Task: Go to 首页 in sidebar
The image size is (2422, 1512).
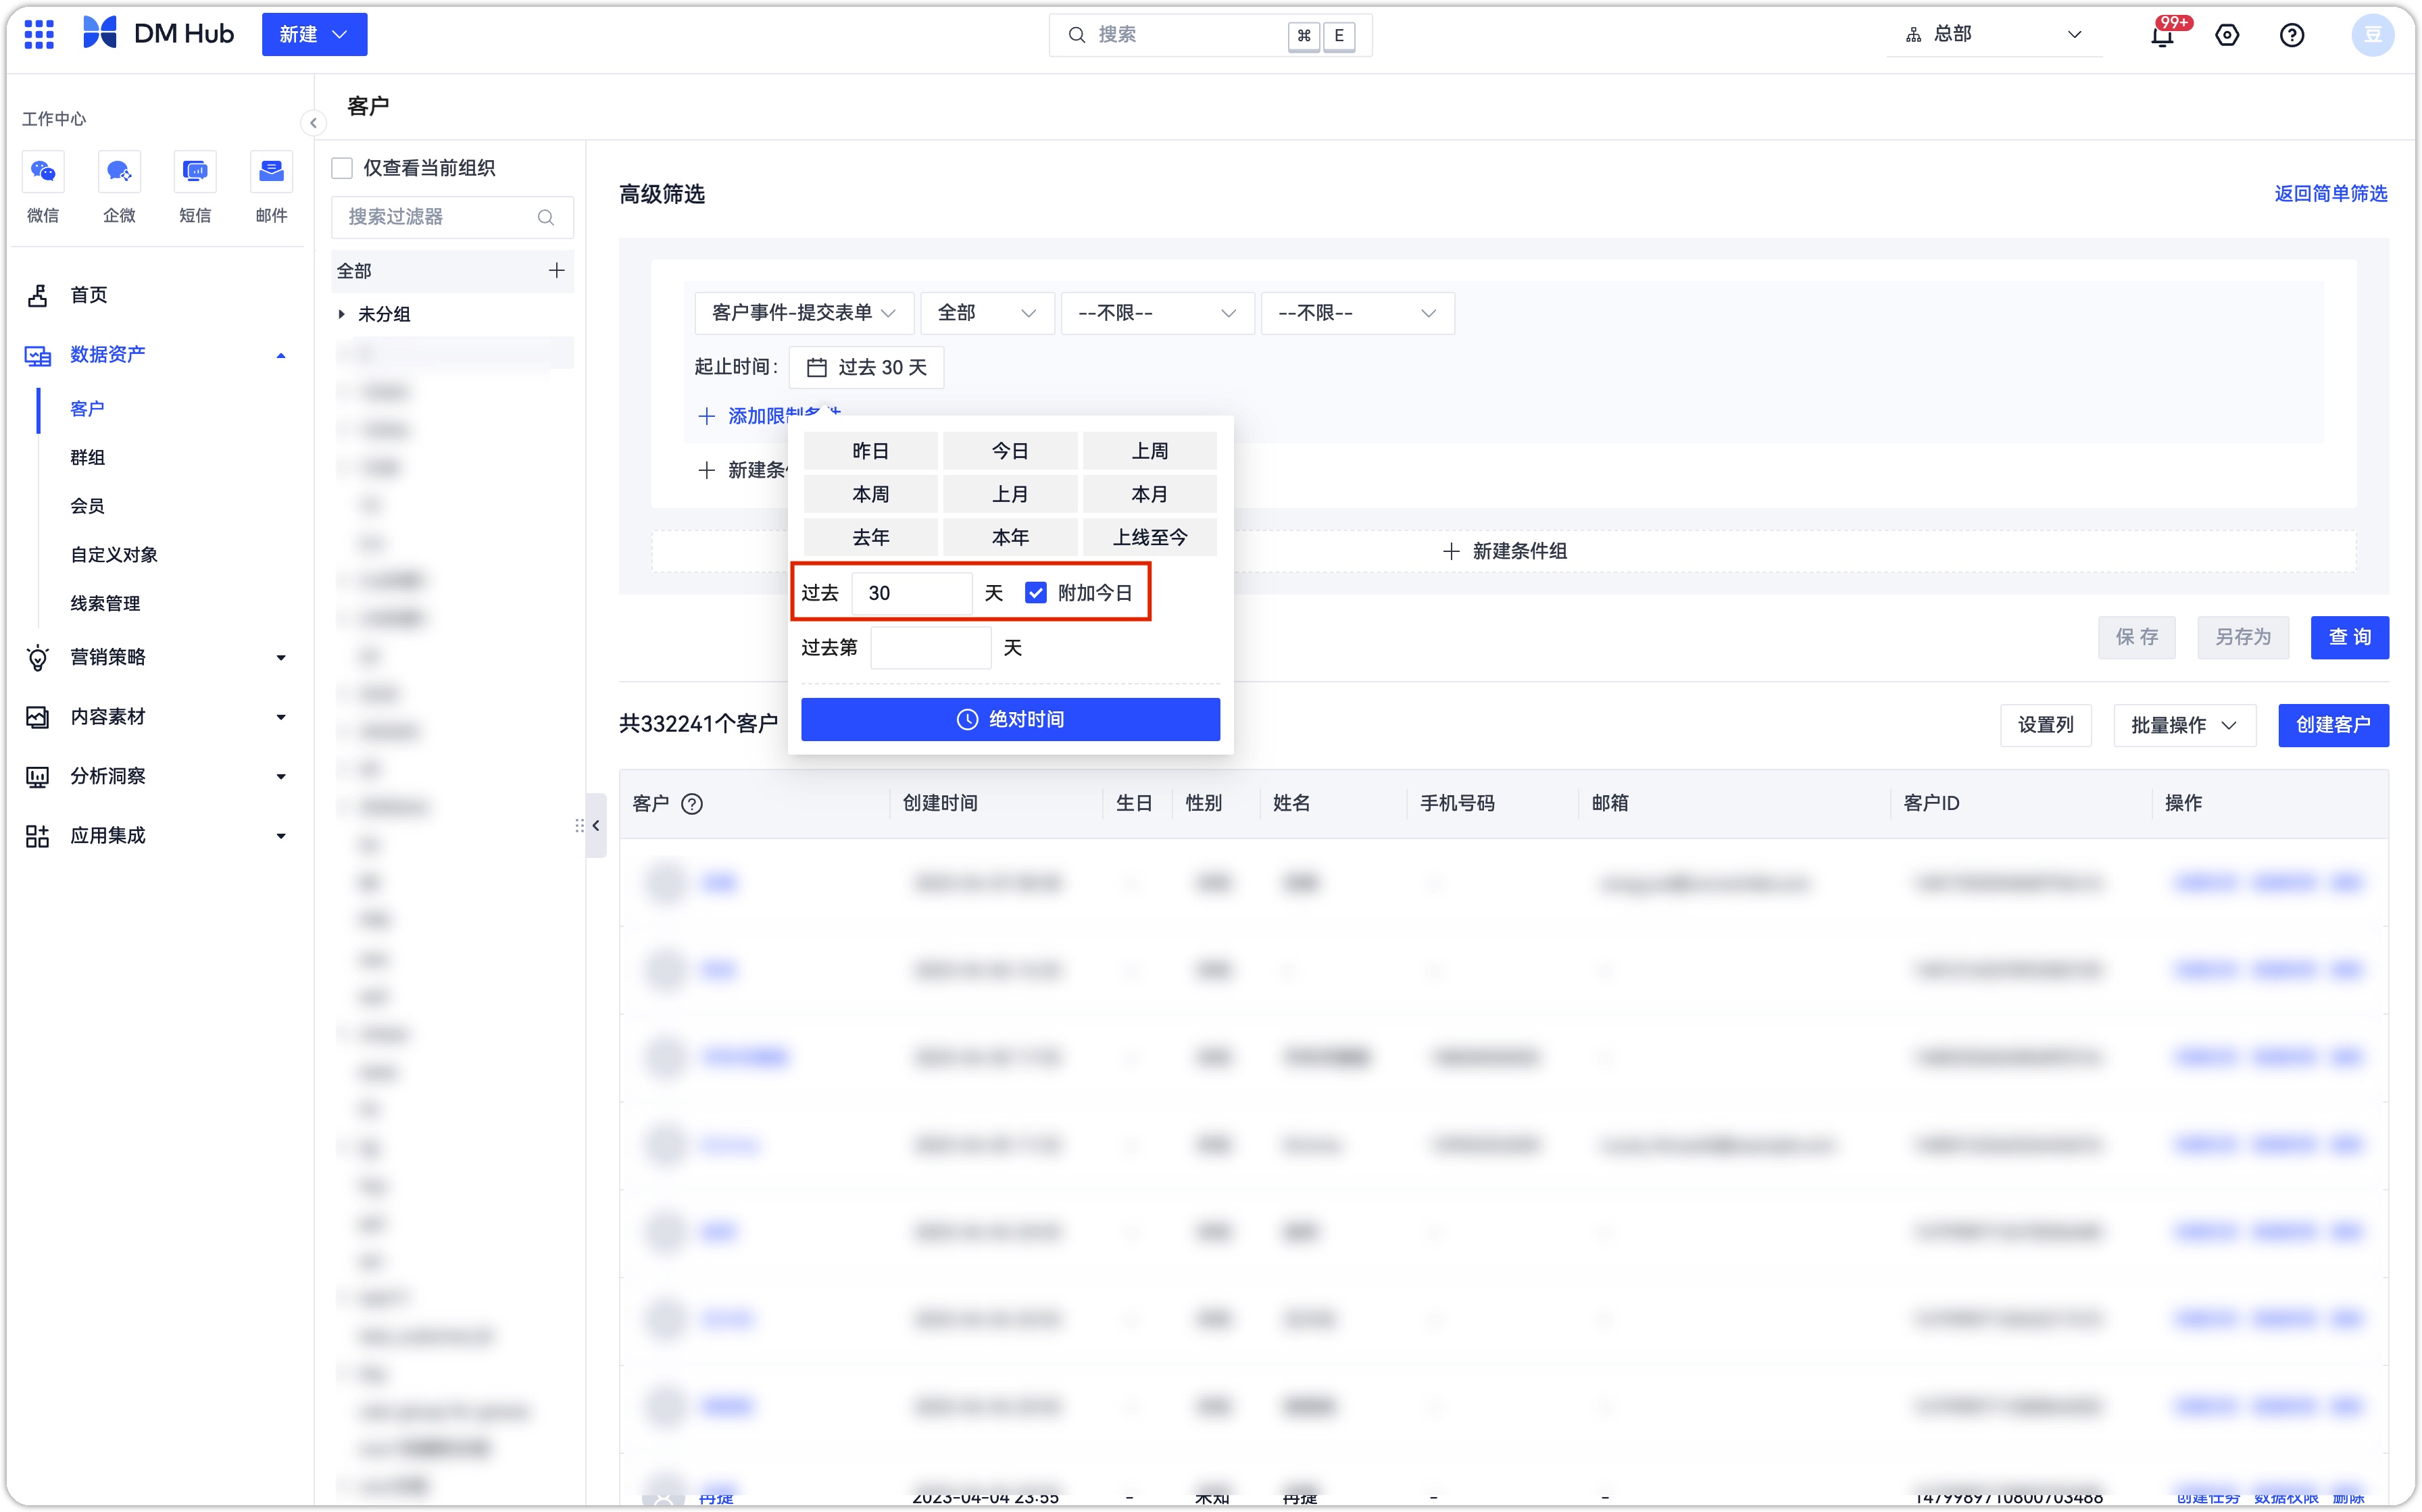Action: click(x=89, y=295)
